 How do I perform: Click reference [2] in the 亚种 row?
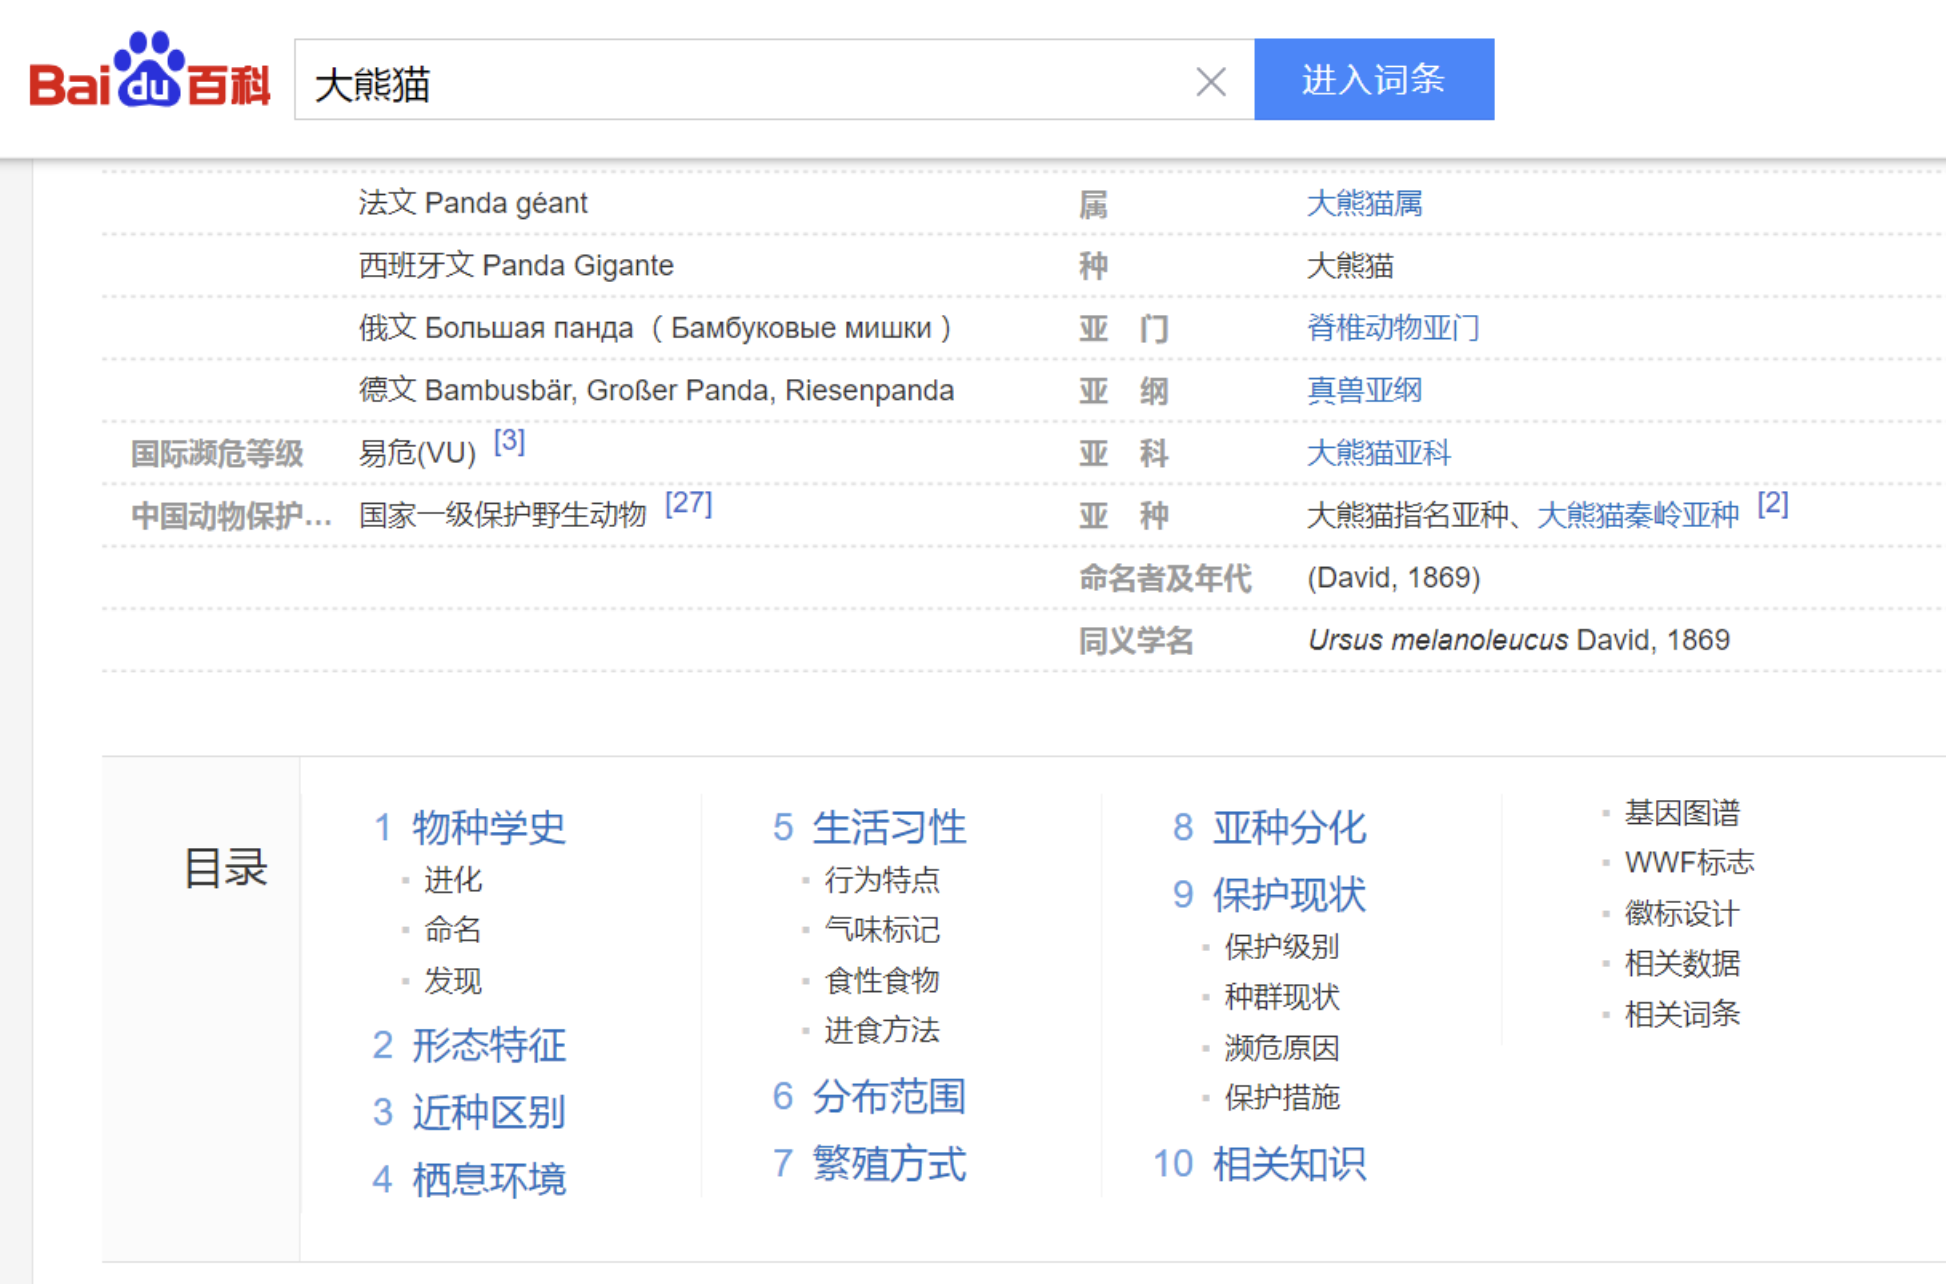(x=1773, y=503)
